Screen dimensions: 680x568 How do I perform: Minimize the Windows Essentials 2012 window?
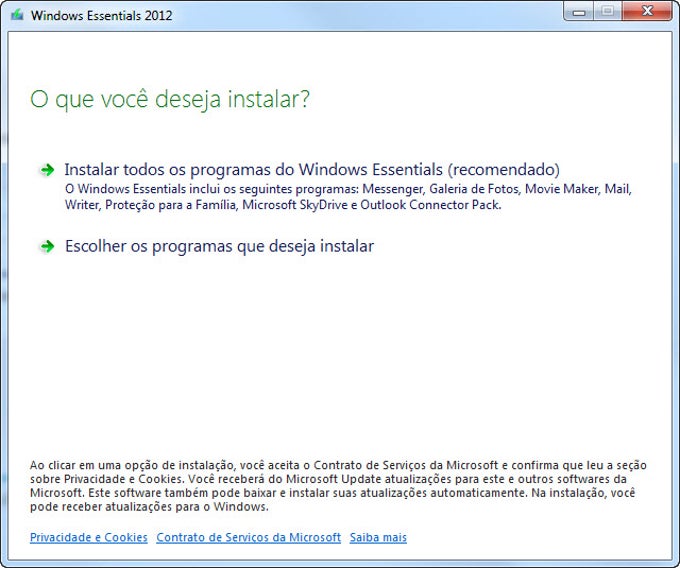tap(579, 12)
